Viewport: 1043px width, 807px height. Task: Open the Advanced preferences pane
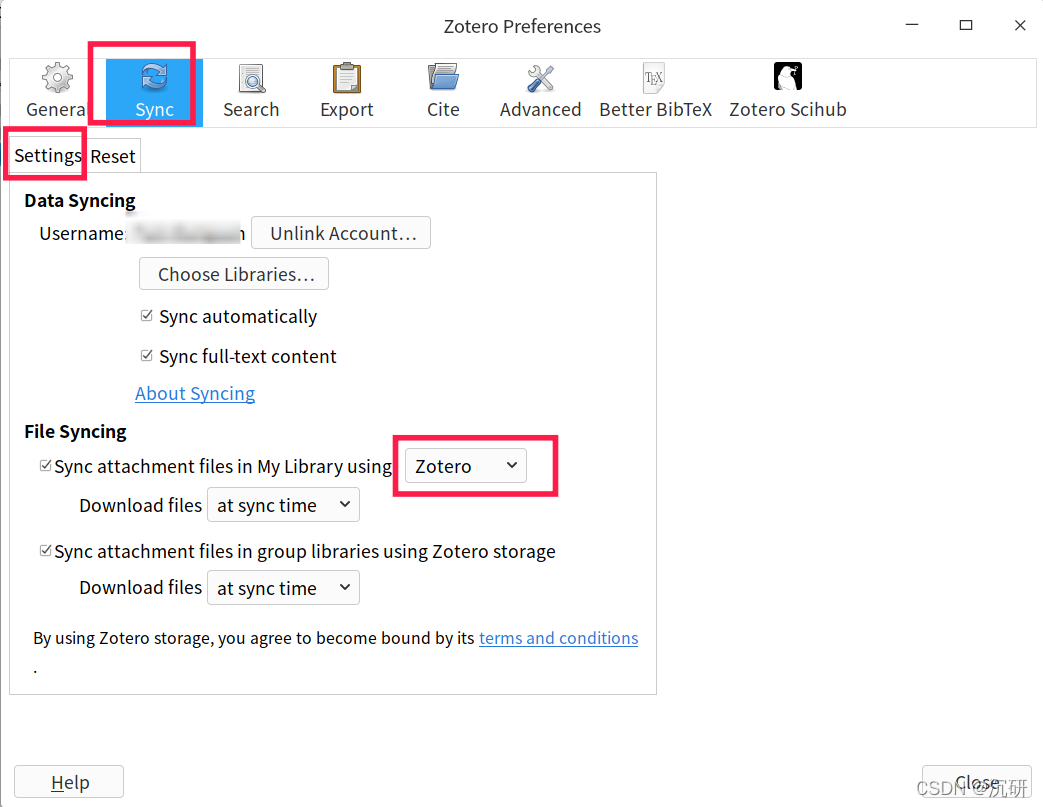coord(540,92)
